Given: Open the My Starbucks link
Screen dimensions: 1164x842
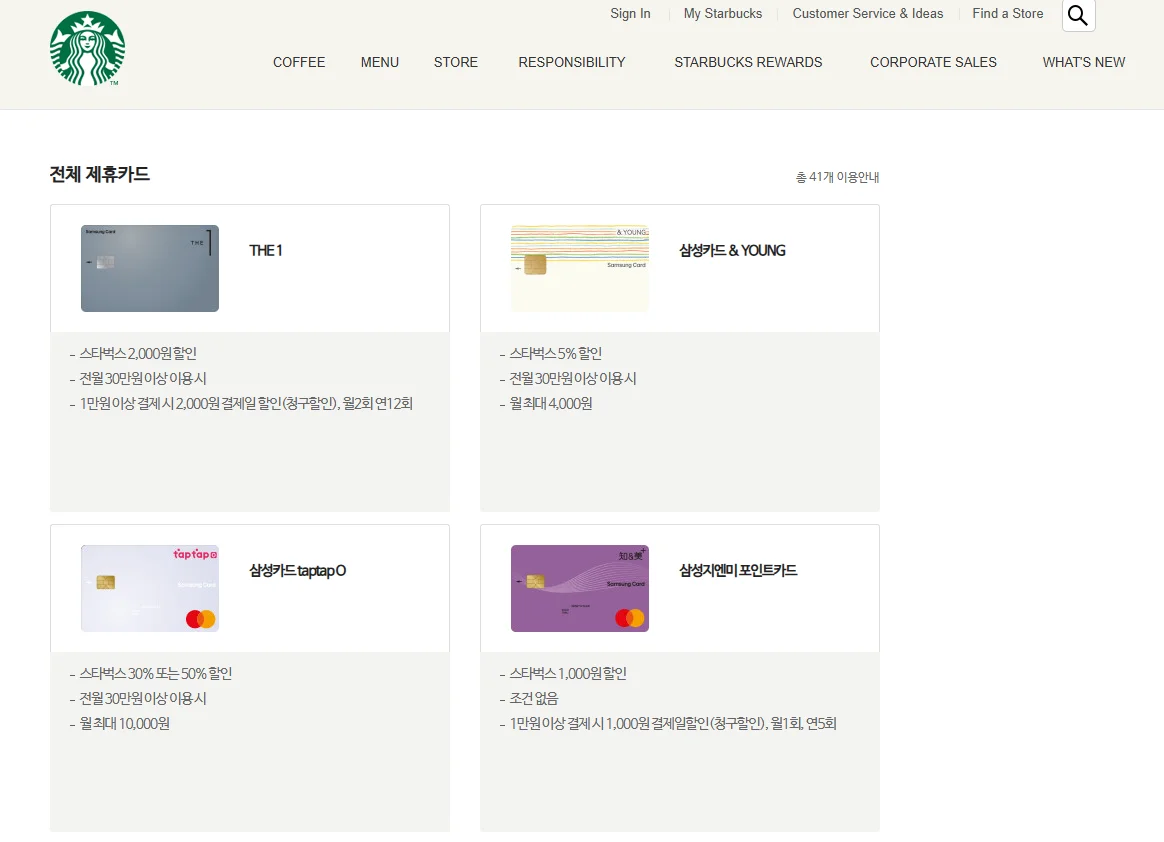Looking at the screenshot, I should [x=723, y=14].
